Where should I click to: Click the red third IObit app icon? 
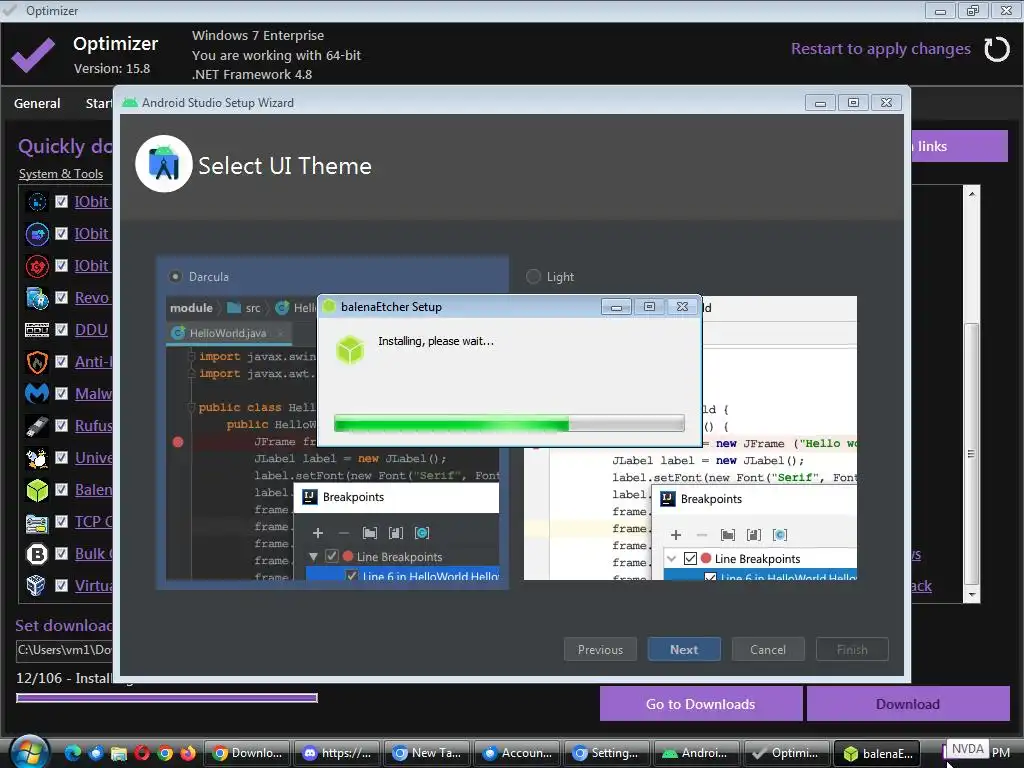(x=37, y=266)
